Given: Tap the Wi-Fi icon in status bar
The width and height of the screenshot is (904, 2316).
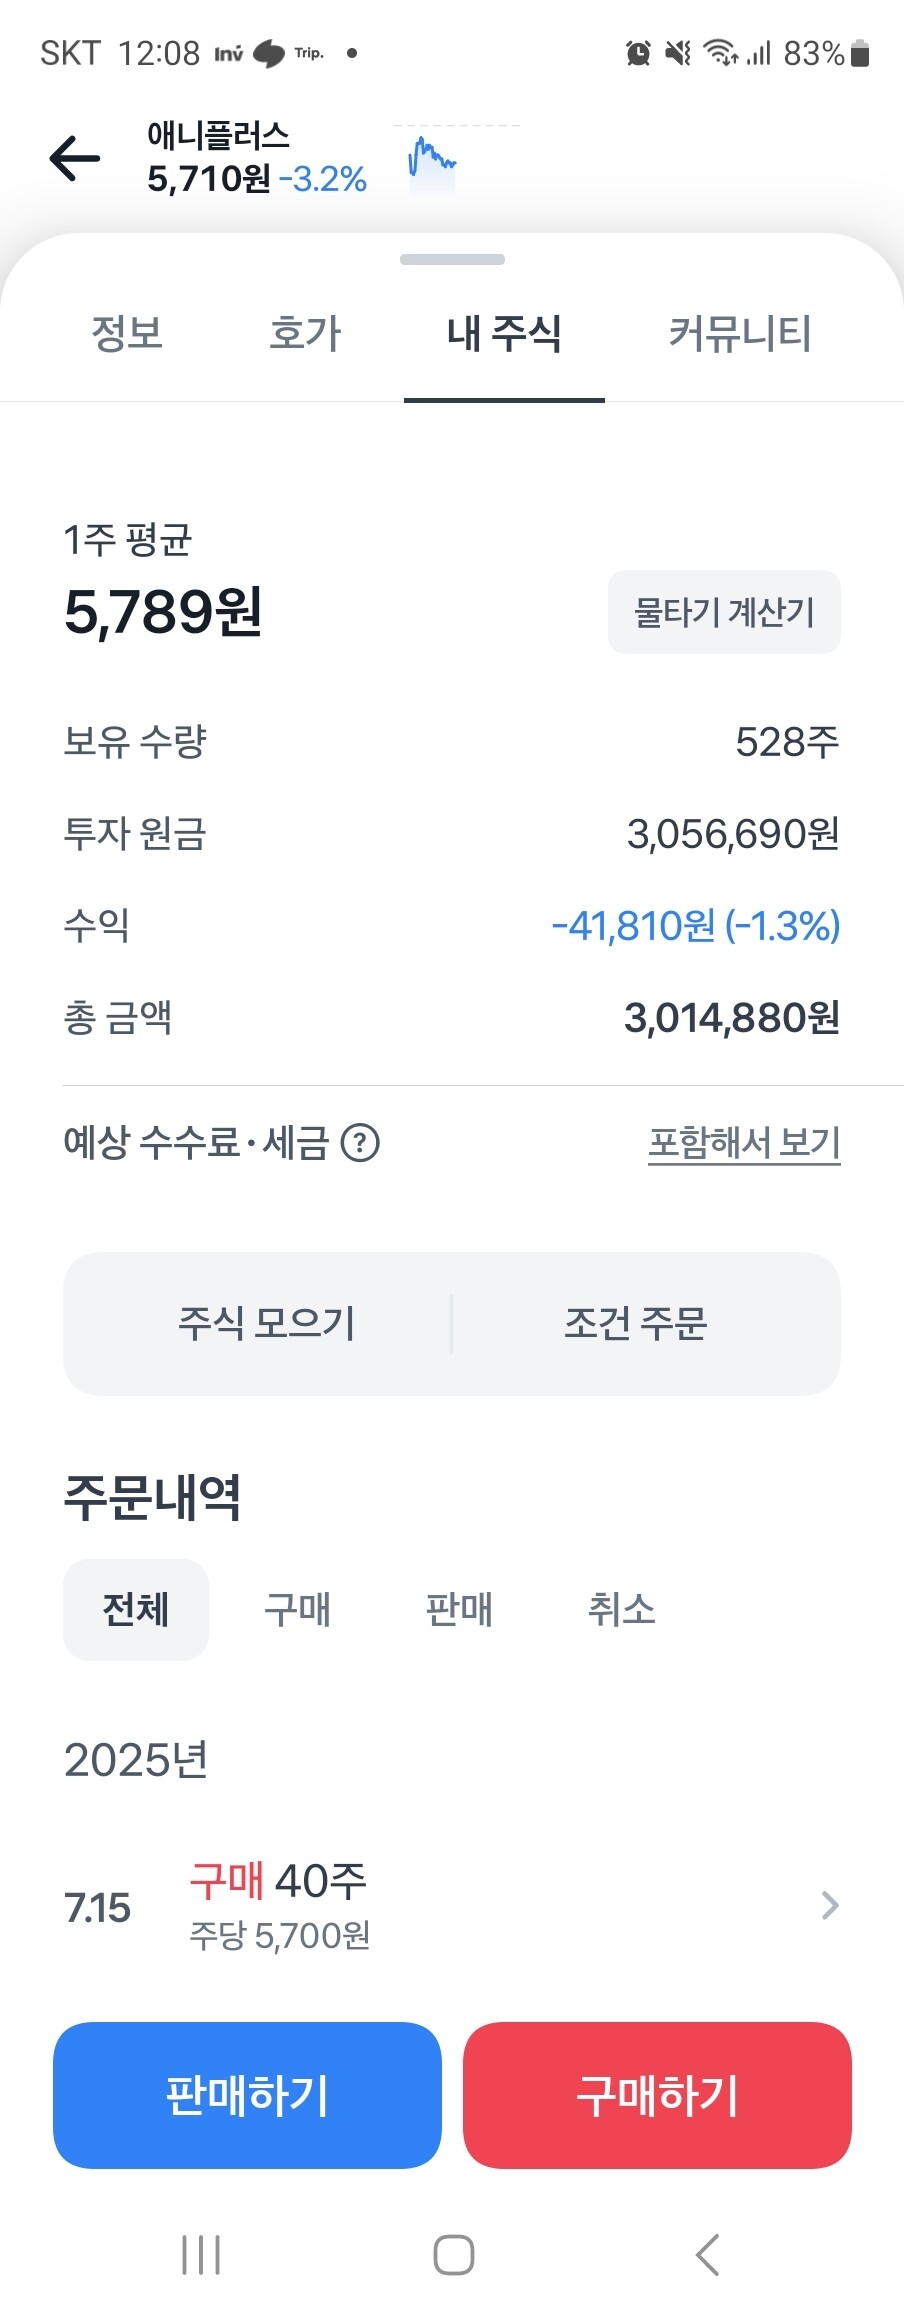Looking at the screenshot, I should click(x=720, y=52).
